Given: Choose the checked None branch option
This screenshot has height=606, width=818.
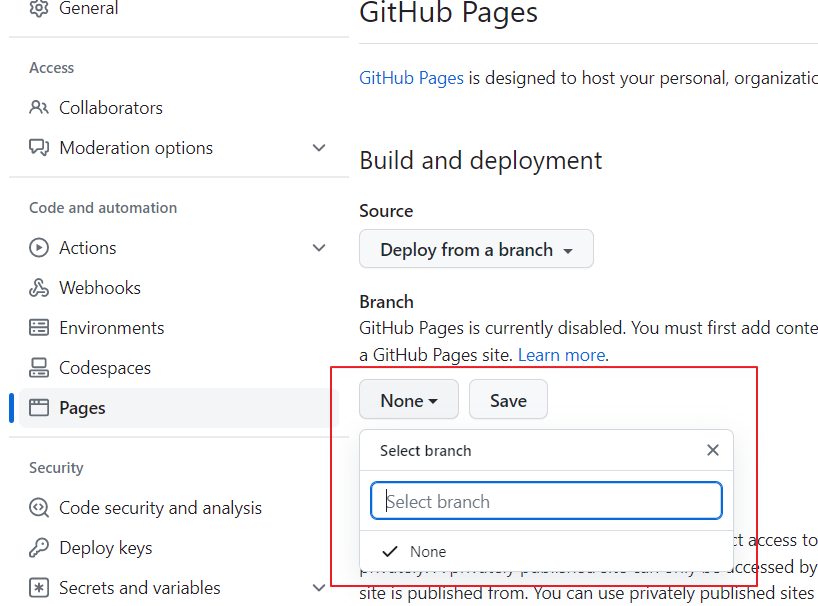Looking at the screenshot, I should (546, 551).
